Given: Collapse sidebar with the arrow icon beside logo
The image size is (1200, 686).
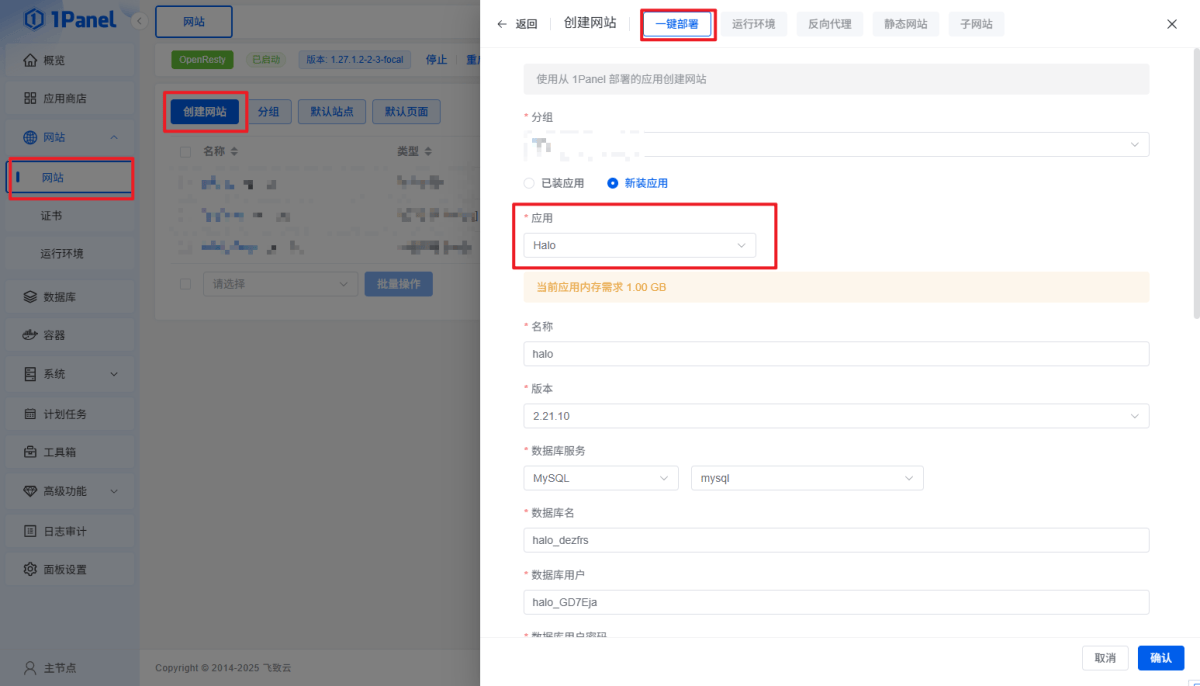Looking at the screenshot, I should (x=138, y=21).
